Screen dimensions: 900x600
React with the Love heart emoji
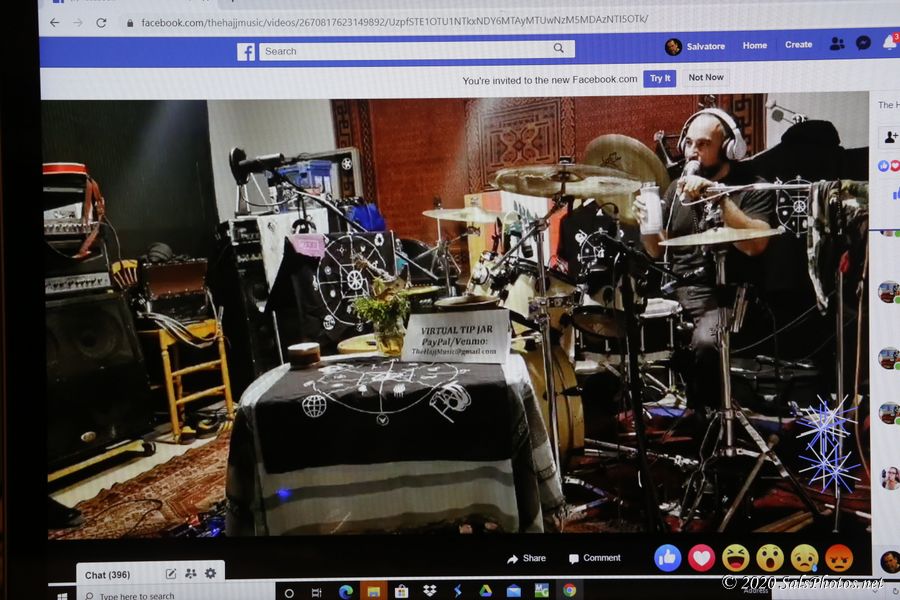(x=702, y=557)
